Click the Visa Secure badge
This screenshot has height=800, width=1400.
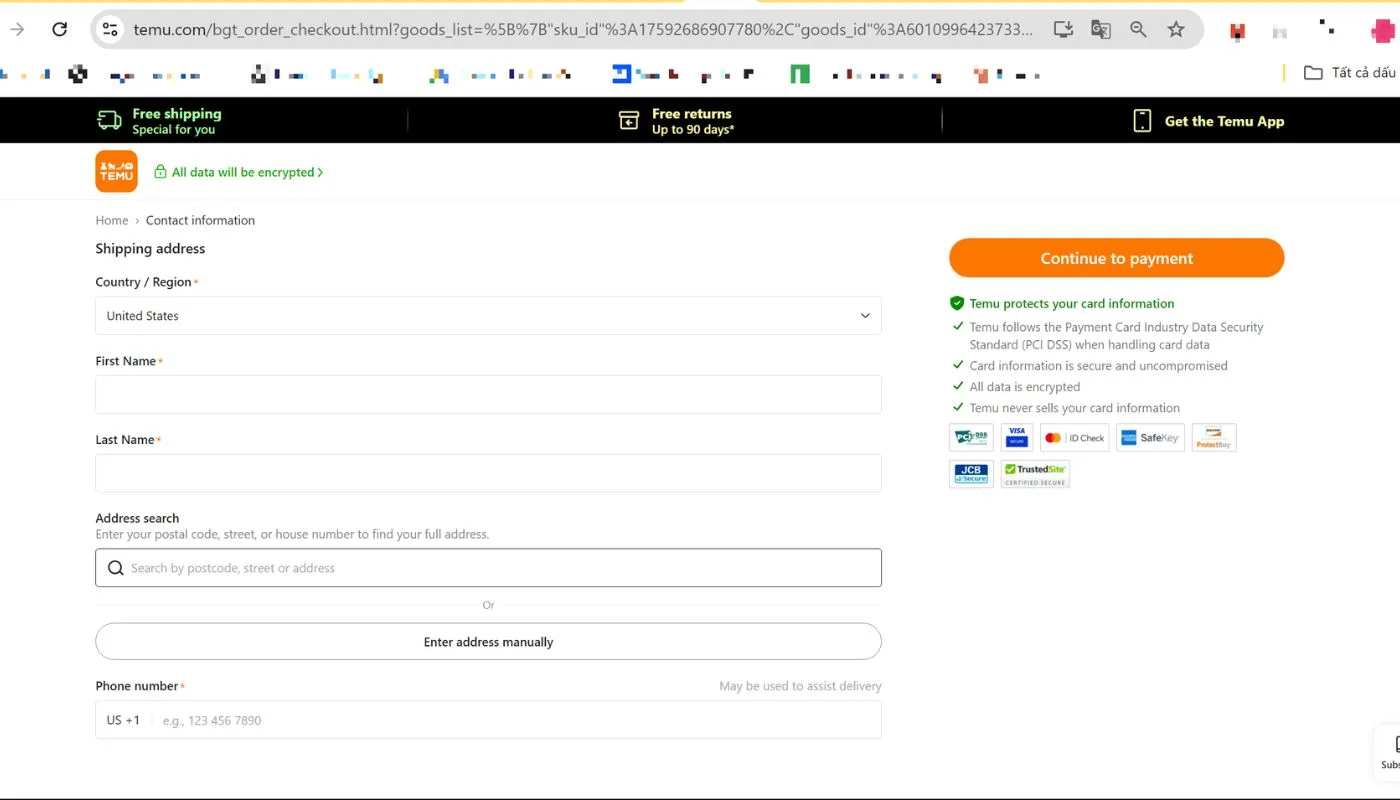click(1017, 437)
